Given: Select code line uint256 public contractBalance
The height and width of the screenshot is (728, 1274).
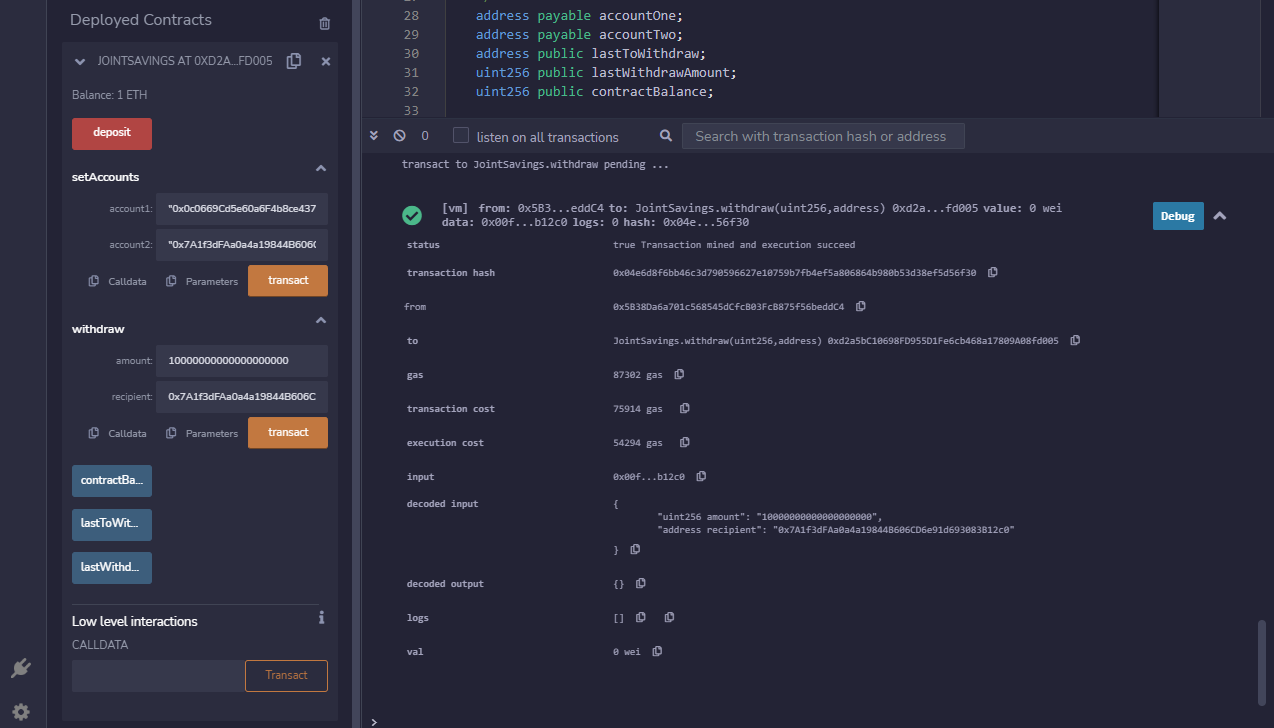Looking at the screenshot, I should [x=595, y=91].
